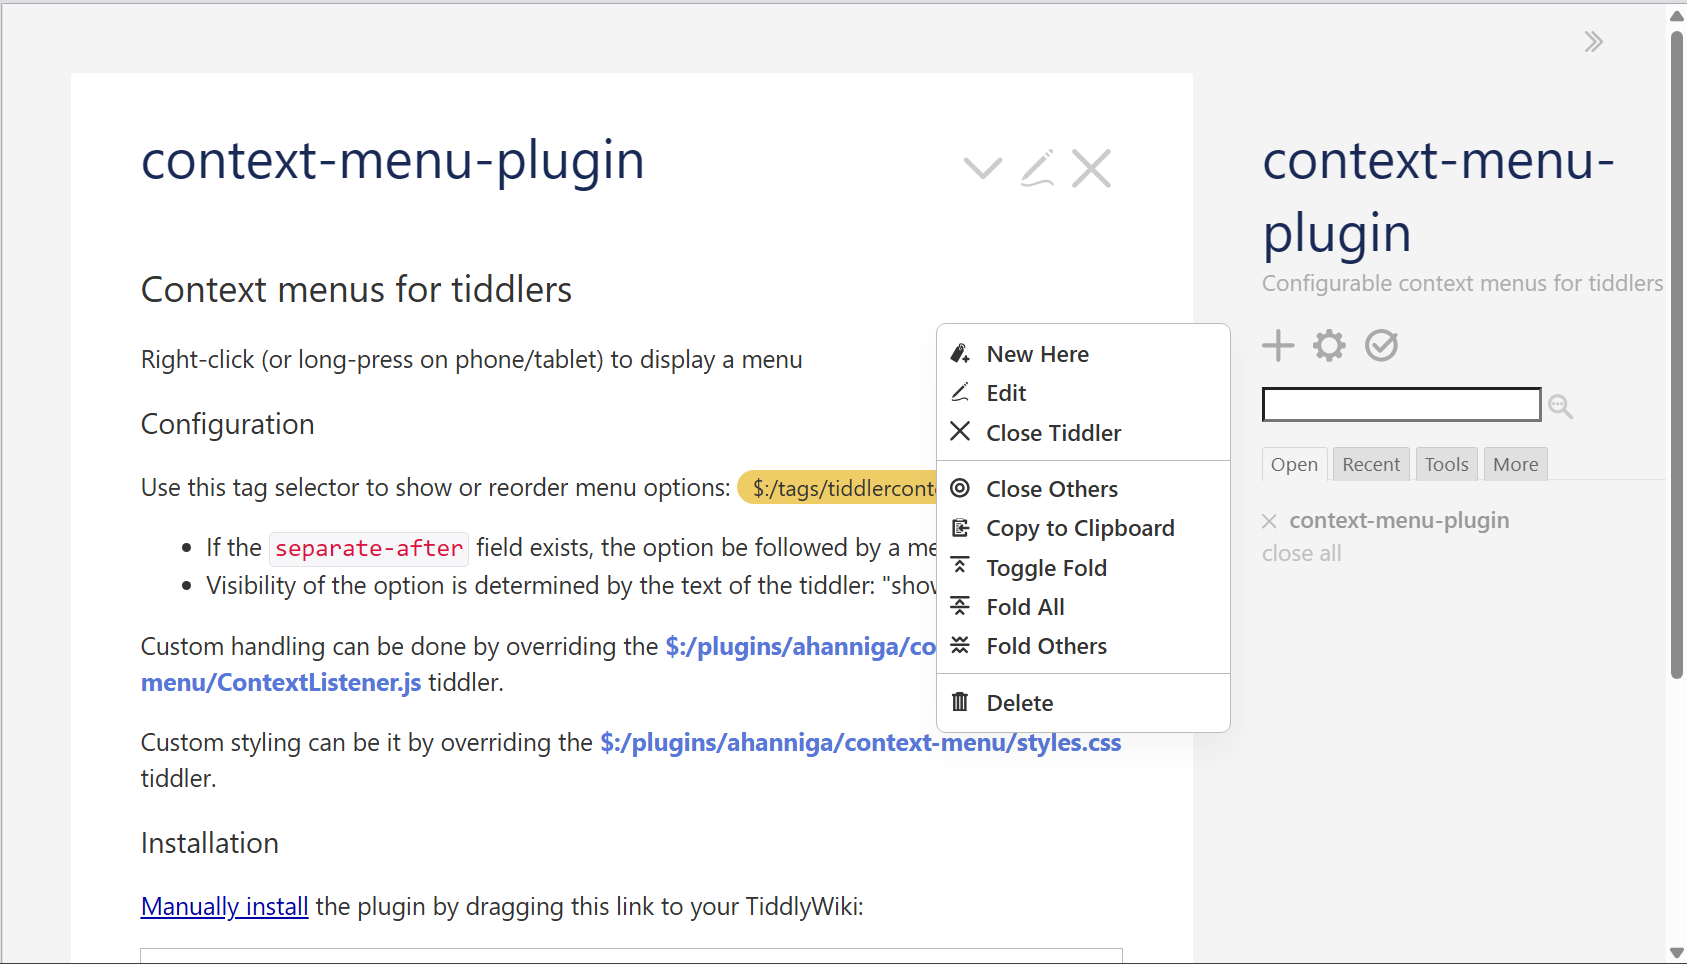Choose New Here from context menu
This screenshot has width=1687, height=964.
[1083, 354]
